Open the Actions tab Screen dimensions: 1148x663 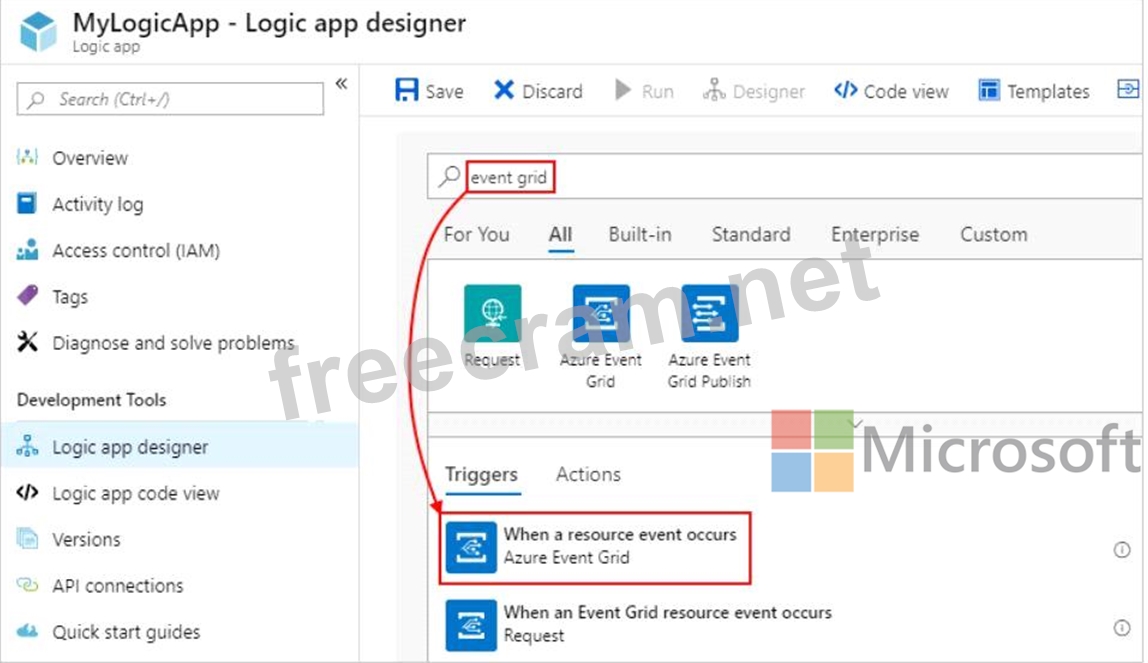click(588, 474)
